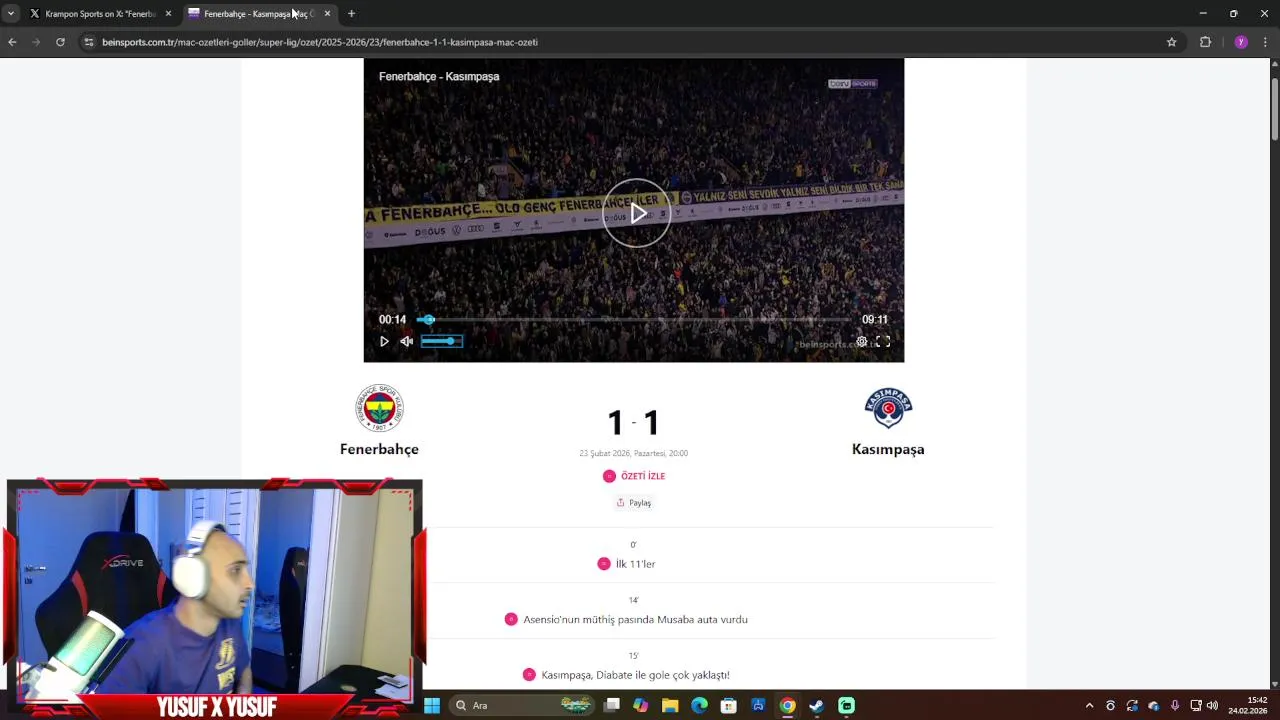The image size is (1280, 720).
Task: Click the match date 23 Şubat 2026
Action: [x=633, y=453]
